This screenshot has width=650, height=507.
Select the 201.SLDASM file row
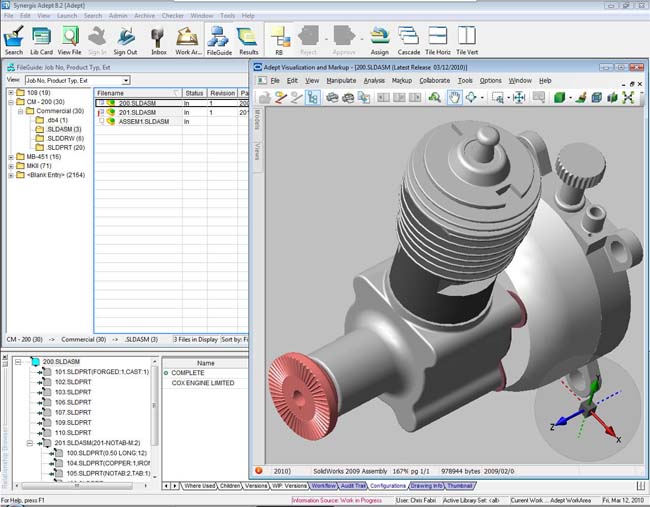[171, 112]
